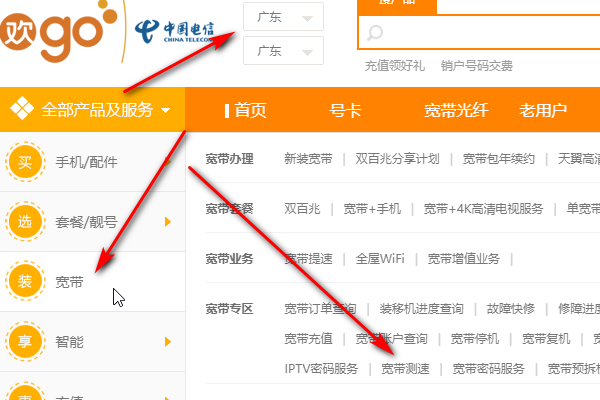The image size is (600, 400).
Task: Click the 装 circle icon
Action: pyautogui.click(x=25, y=281)
